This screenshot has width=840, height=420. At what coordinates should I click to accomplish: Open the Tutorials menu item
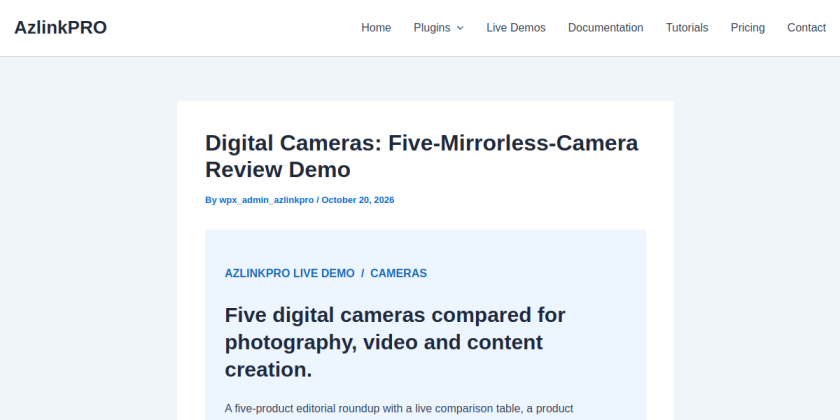(687, 28)
